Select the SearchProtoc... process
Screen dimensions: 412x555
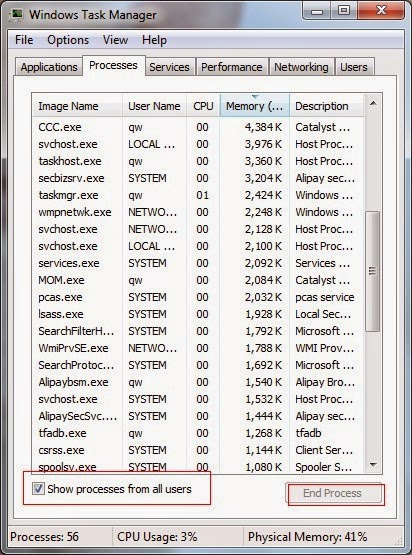click(198, 365)
